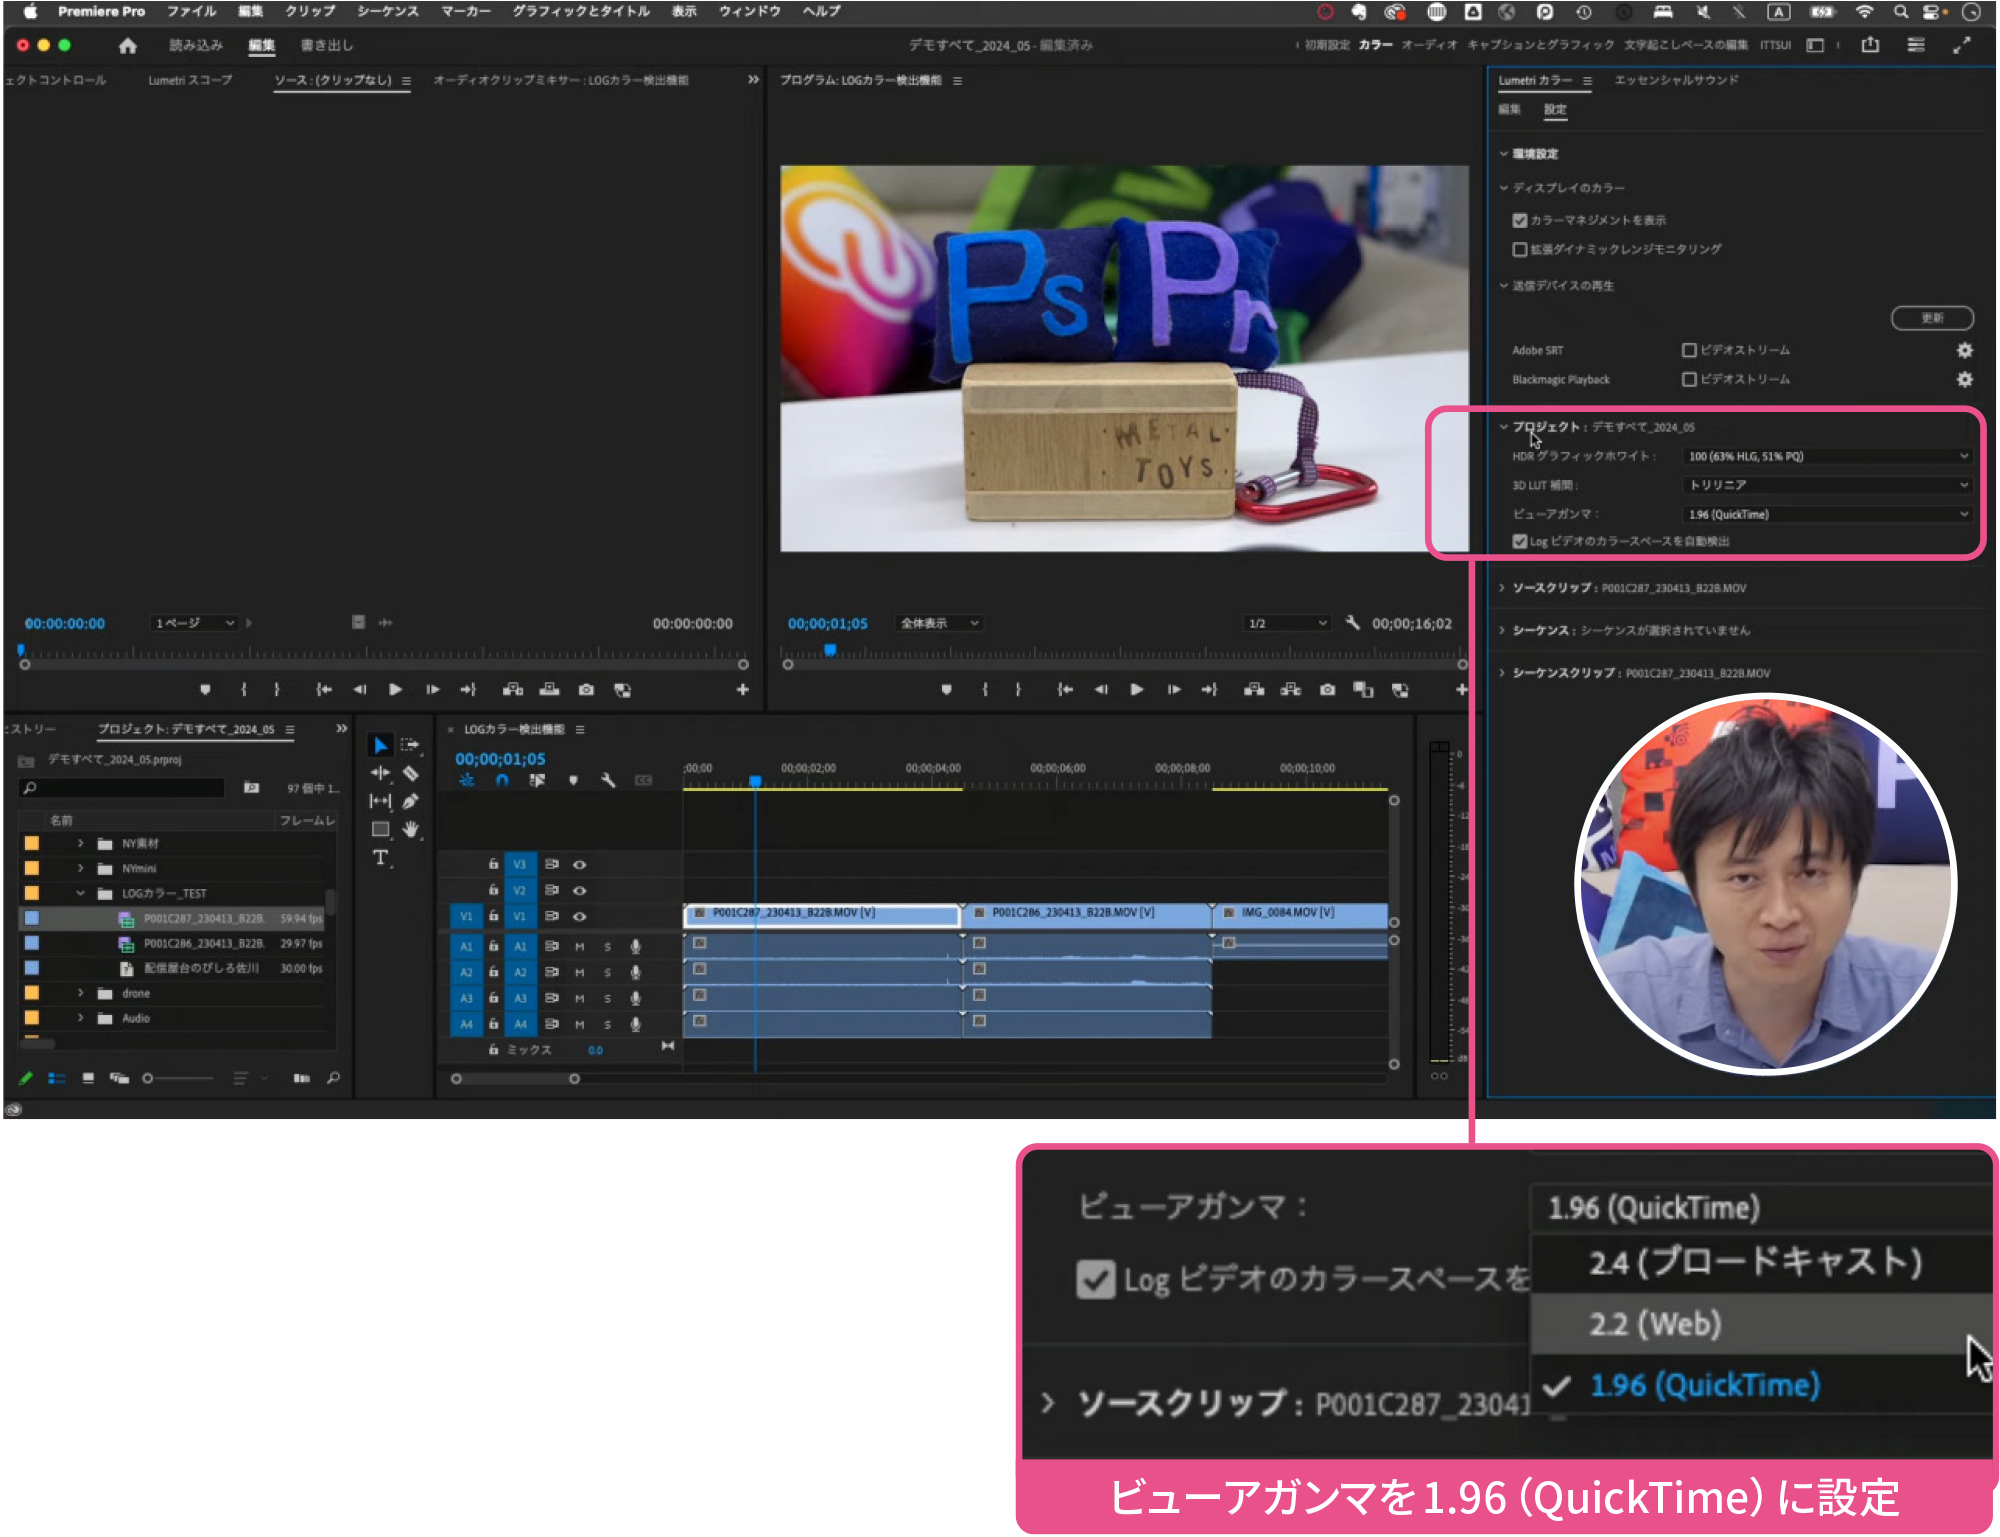This screenshot has width=2000, height=1537.
Task: Enable Adobe SRT video stream checkbox
Action: [x=1689, y=350]
